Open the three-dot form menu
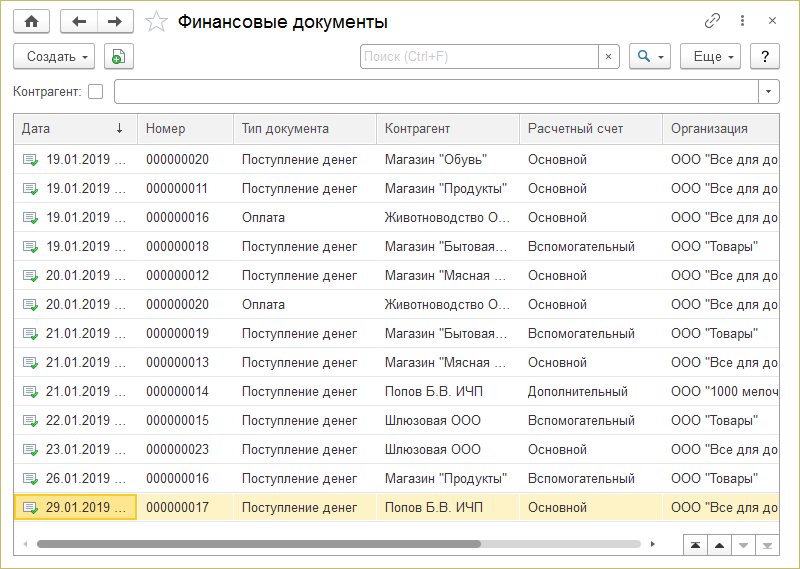This screenshot has width=800, height=569. pyautogui.click(x=742, y=21)
